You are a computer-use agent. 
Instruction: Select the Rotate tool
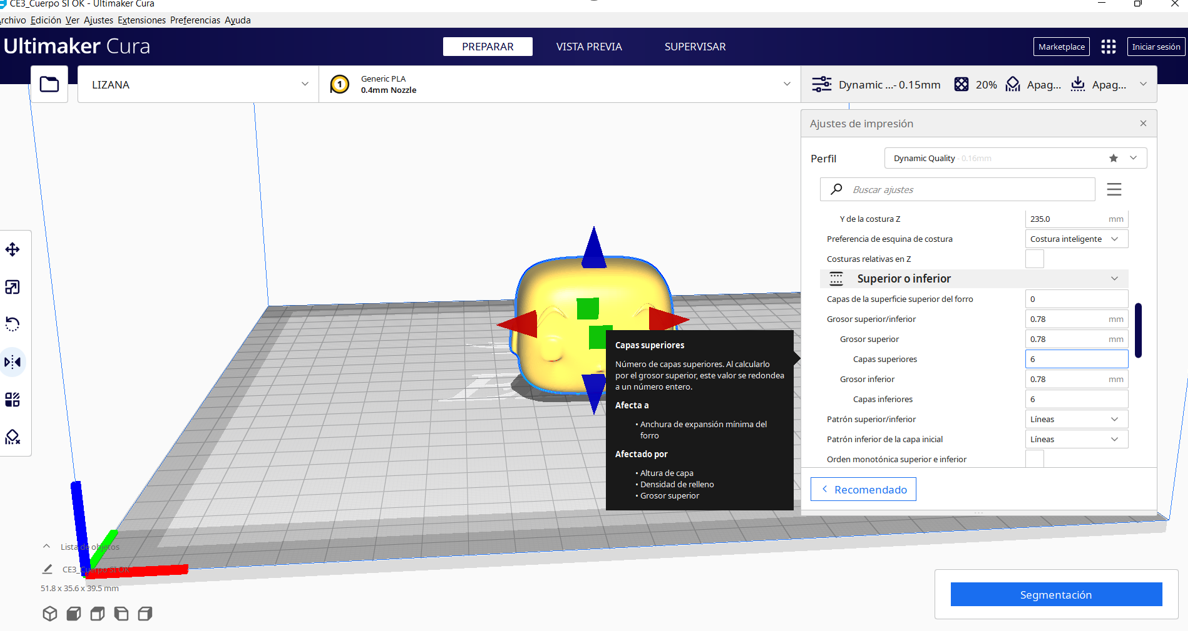click(x=13, y=324)
